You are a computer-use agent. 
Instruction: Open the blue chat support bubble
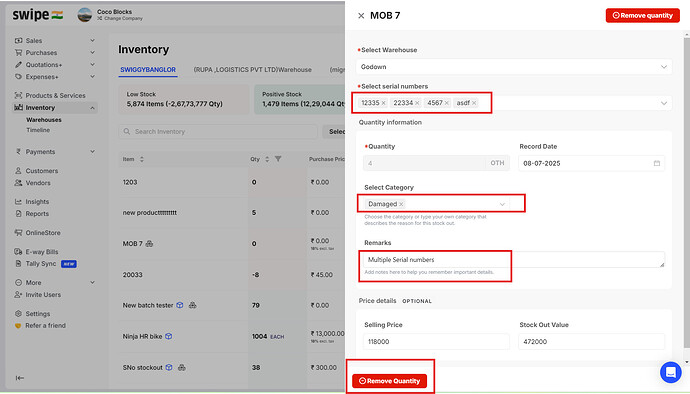point(671,372)
